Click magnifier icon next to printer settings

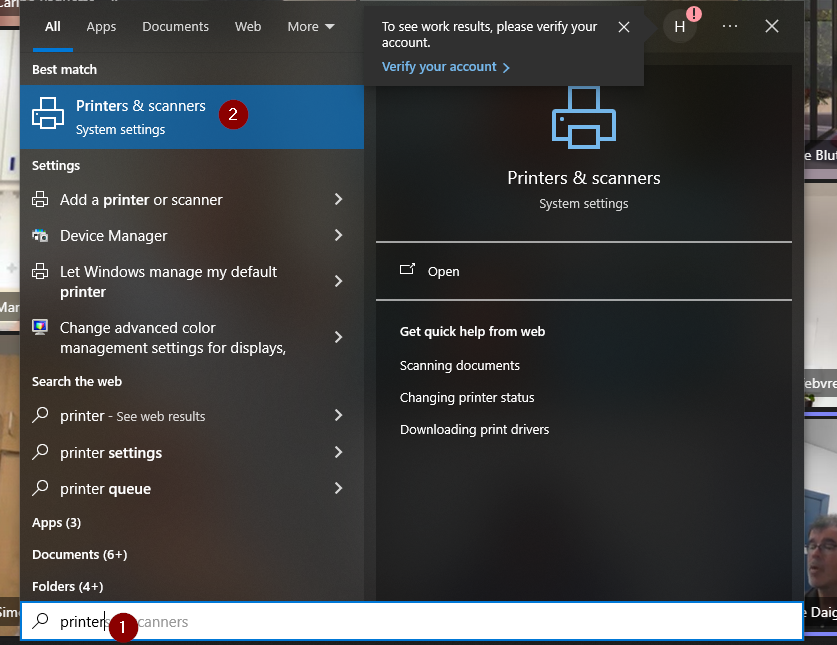click(40, 452)
